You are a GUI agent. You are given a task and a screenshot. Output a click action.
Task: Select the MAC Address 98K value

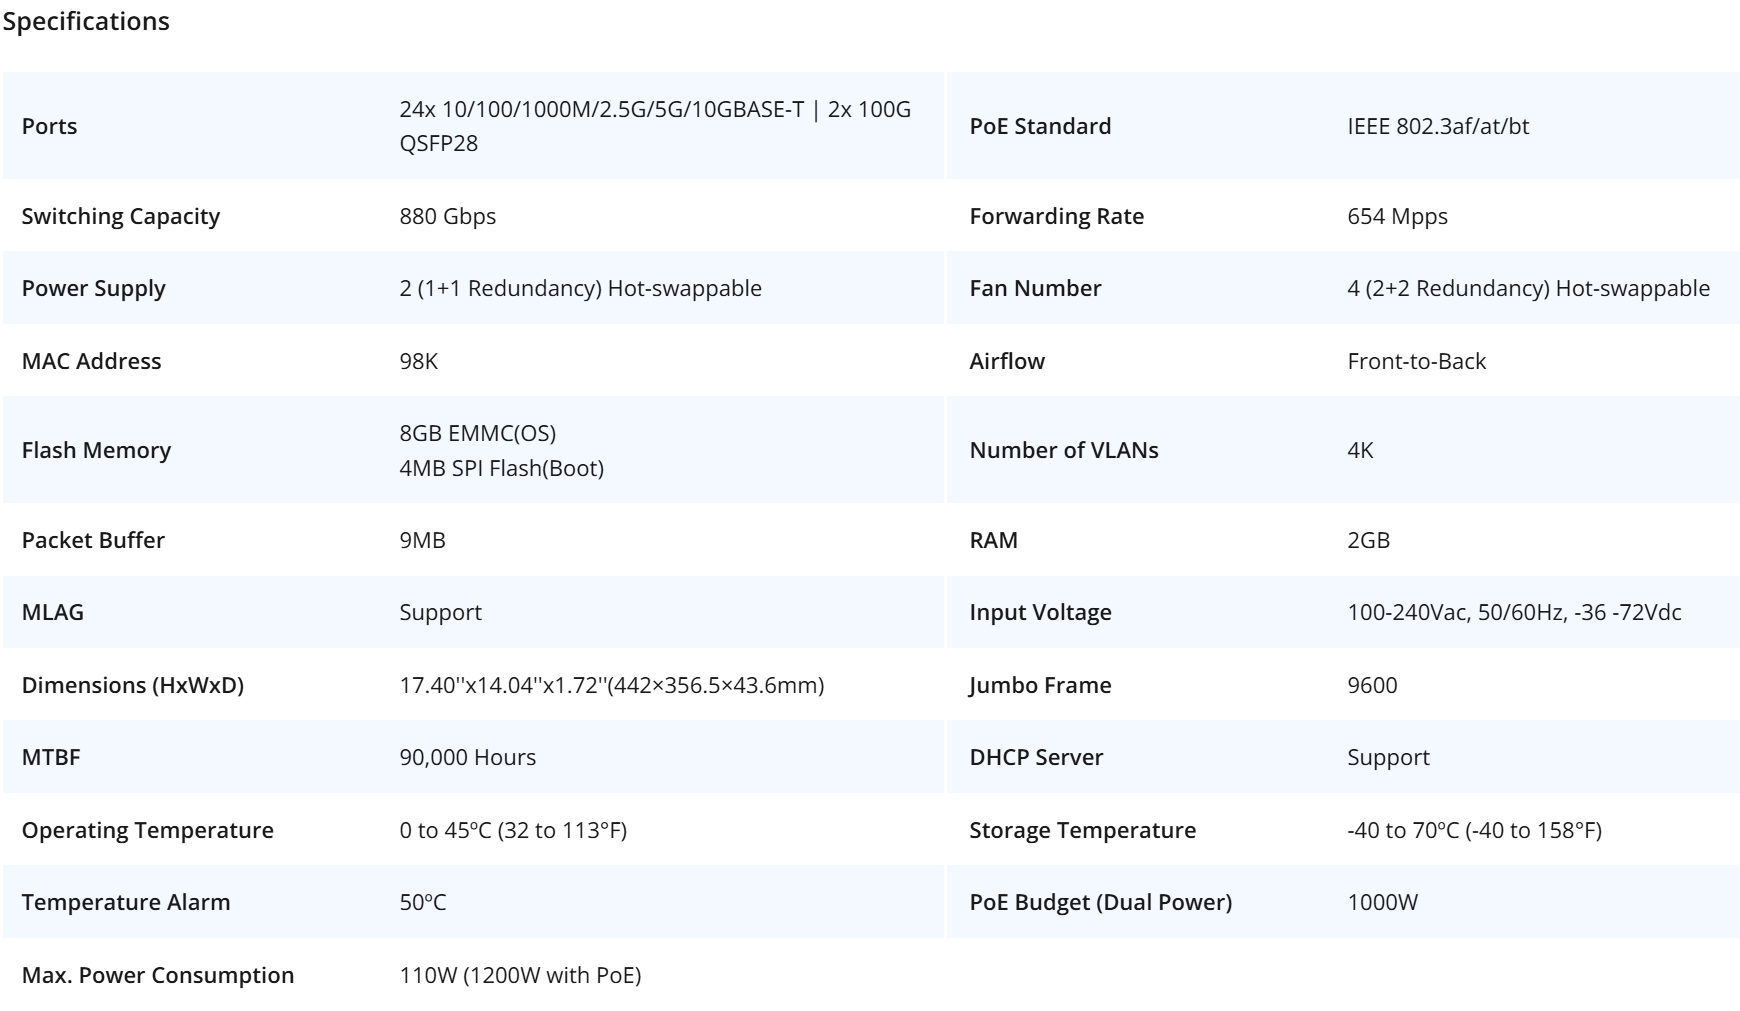click(x=418, y=361)
